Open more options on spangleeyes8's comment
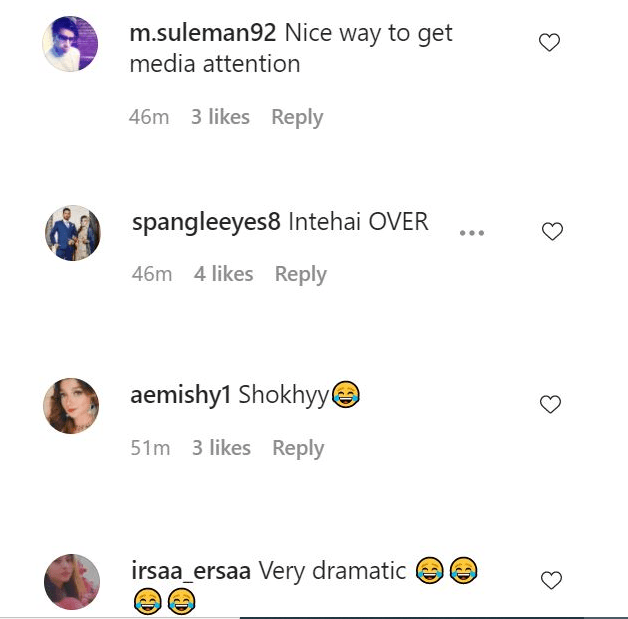This screenshot has width=628, height=619. point(471,233)
